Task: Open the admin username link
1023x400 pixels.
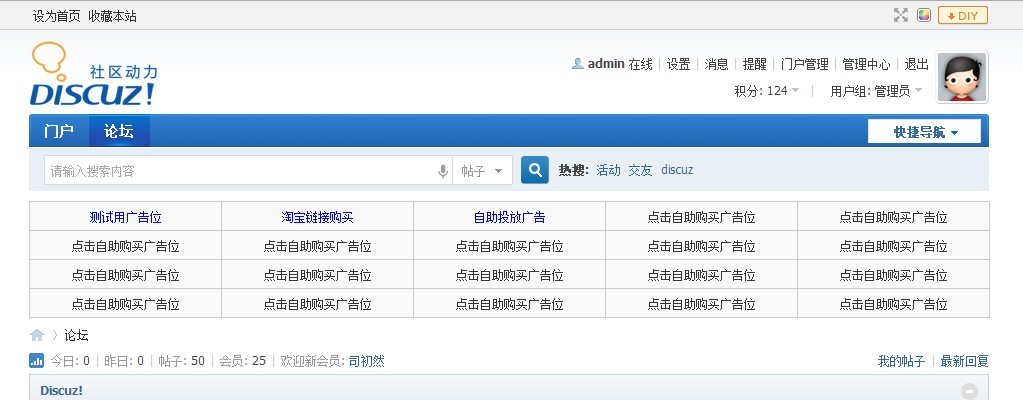Action: (606, 64)
